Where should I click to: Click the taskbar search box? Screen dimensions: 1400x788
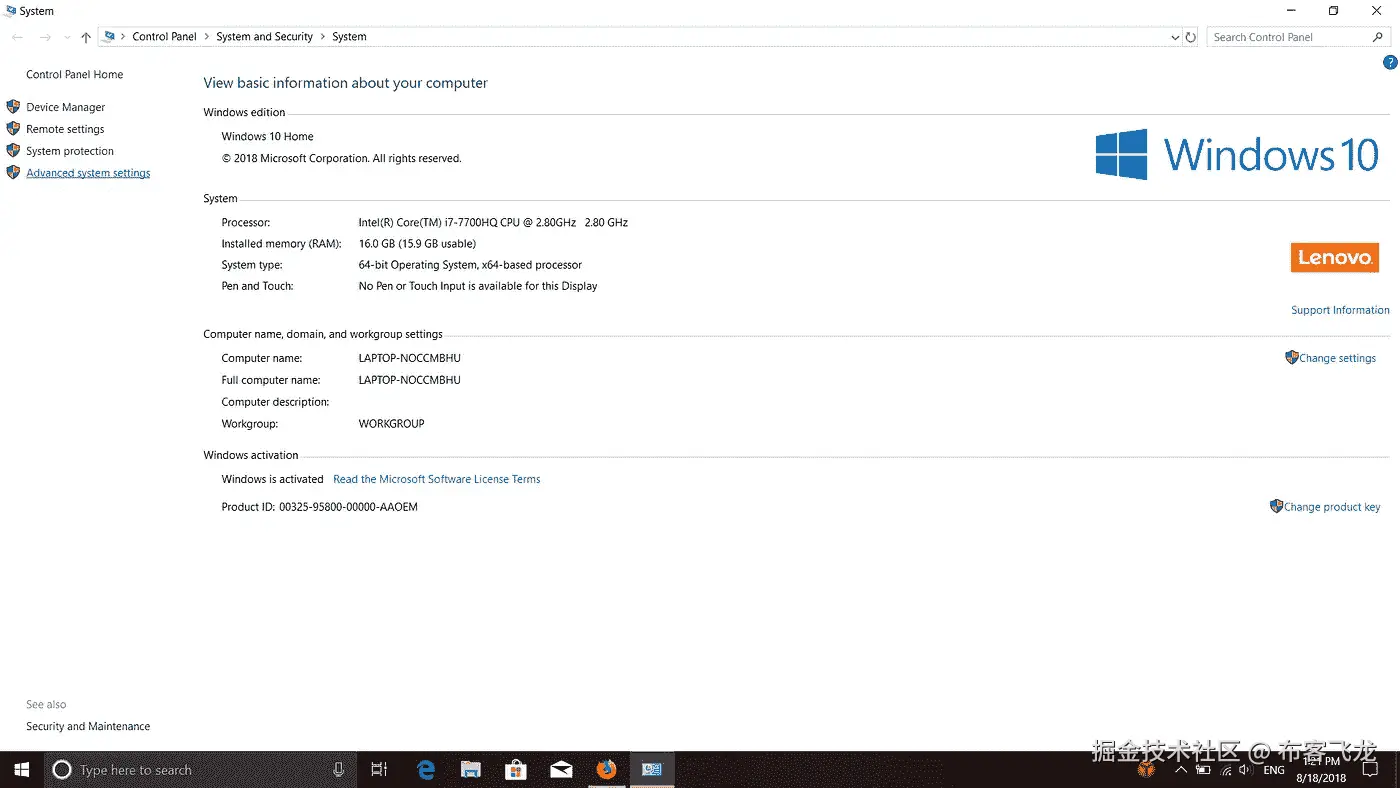[x=200, y=770]
